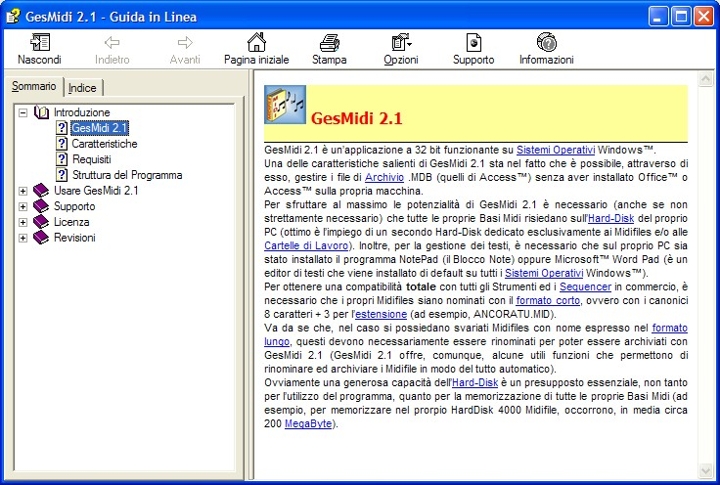Select the Supporto tree label
Viewport: 720px width, 485px height.
pyautogui.click(x=74, y=206)
